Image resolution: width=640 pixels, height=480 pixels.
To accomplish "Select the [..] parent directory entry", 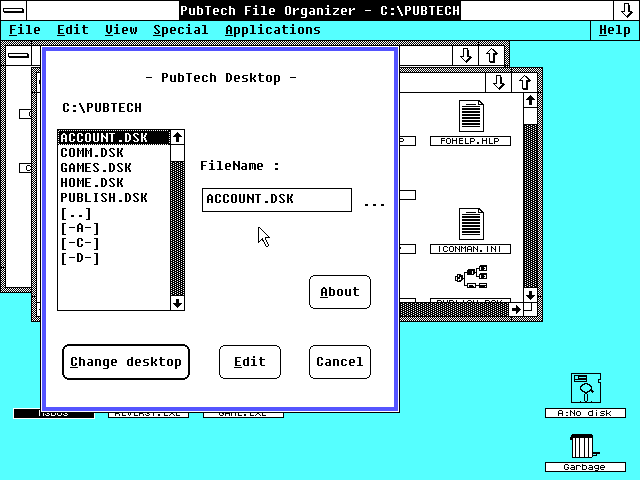I will 114,213.
